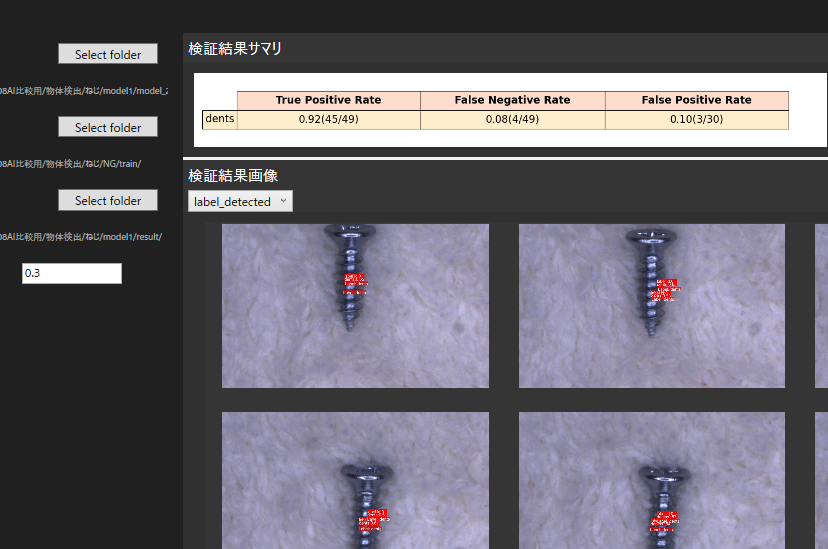
Task: Click the threshold field showing 0.3
Action: tap(72, 273)
